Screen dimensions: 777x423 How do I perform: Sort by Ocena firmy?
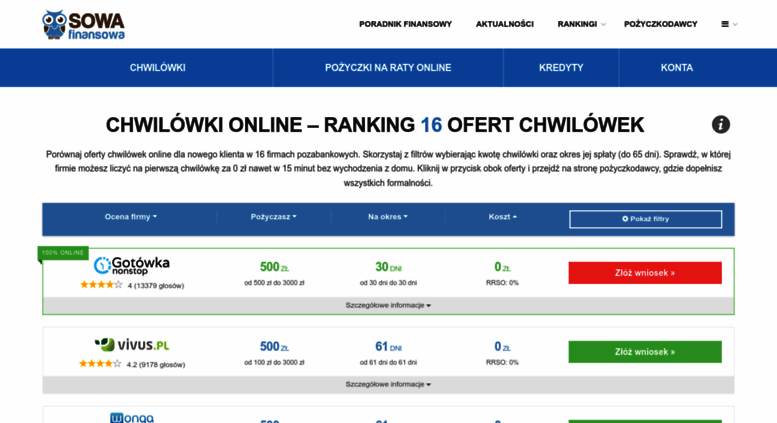(130, 217)
